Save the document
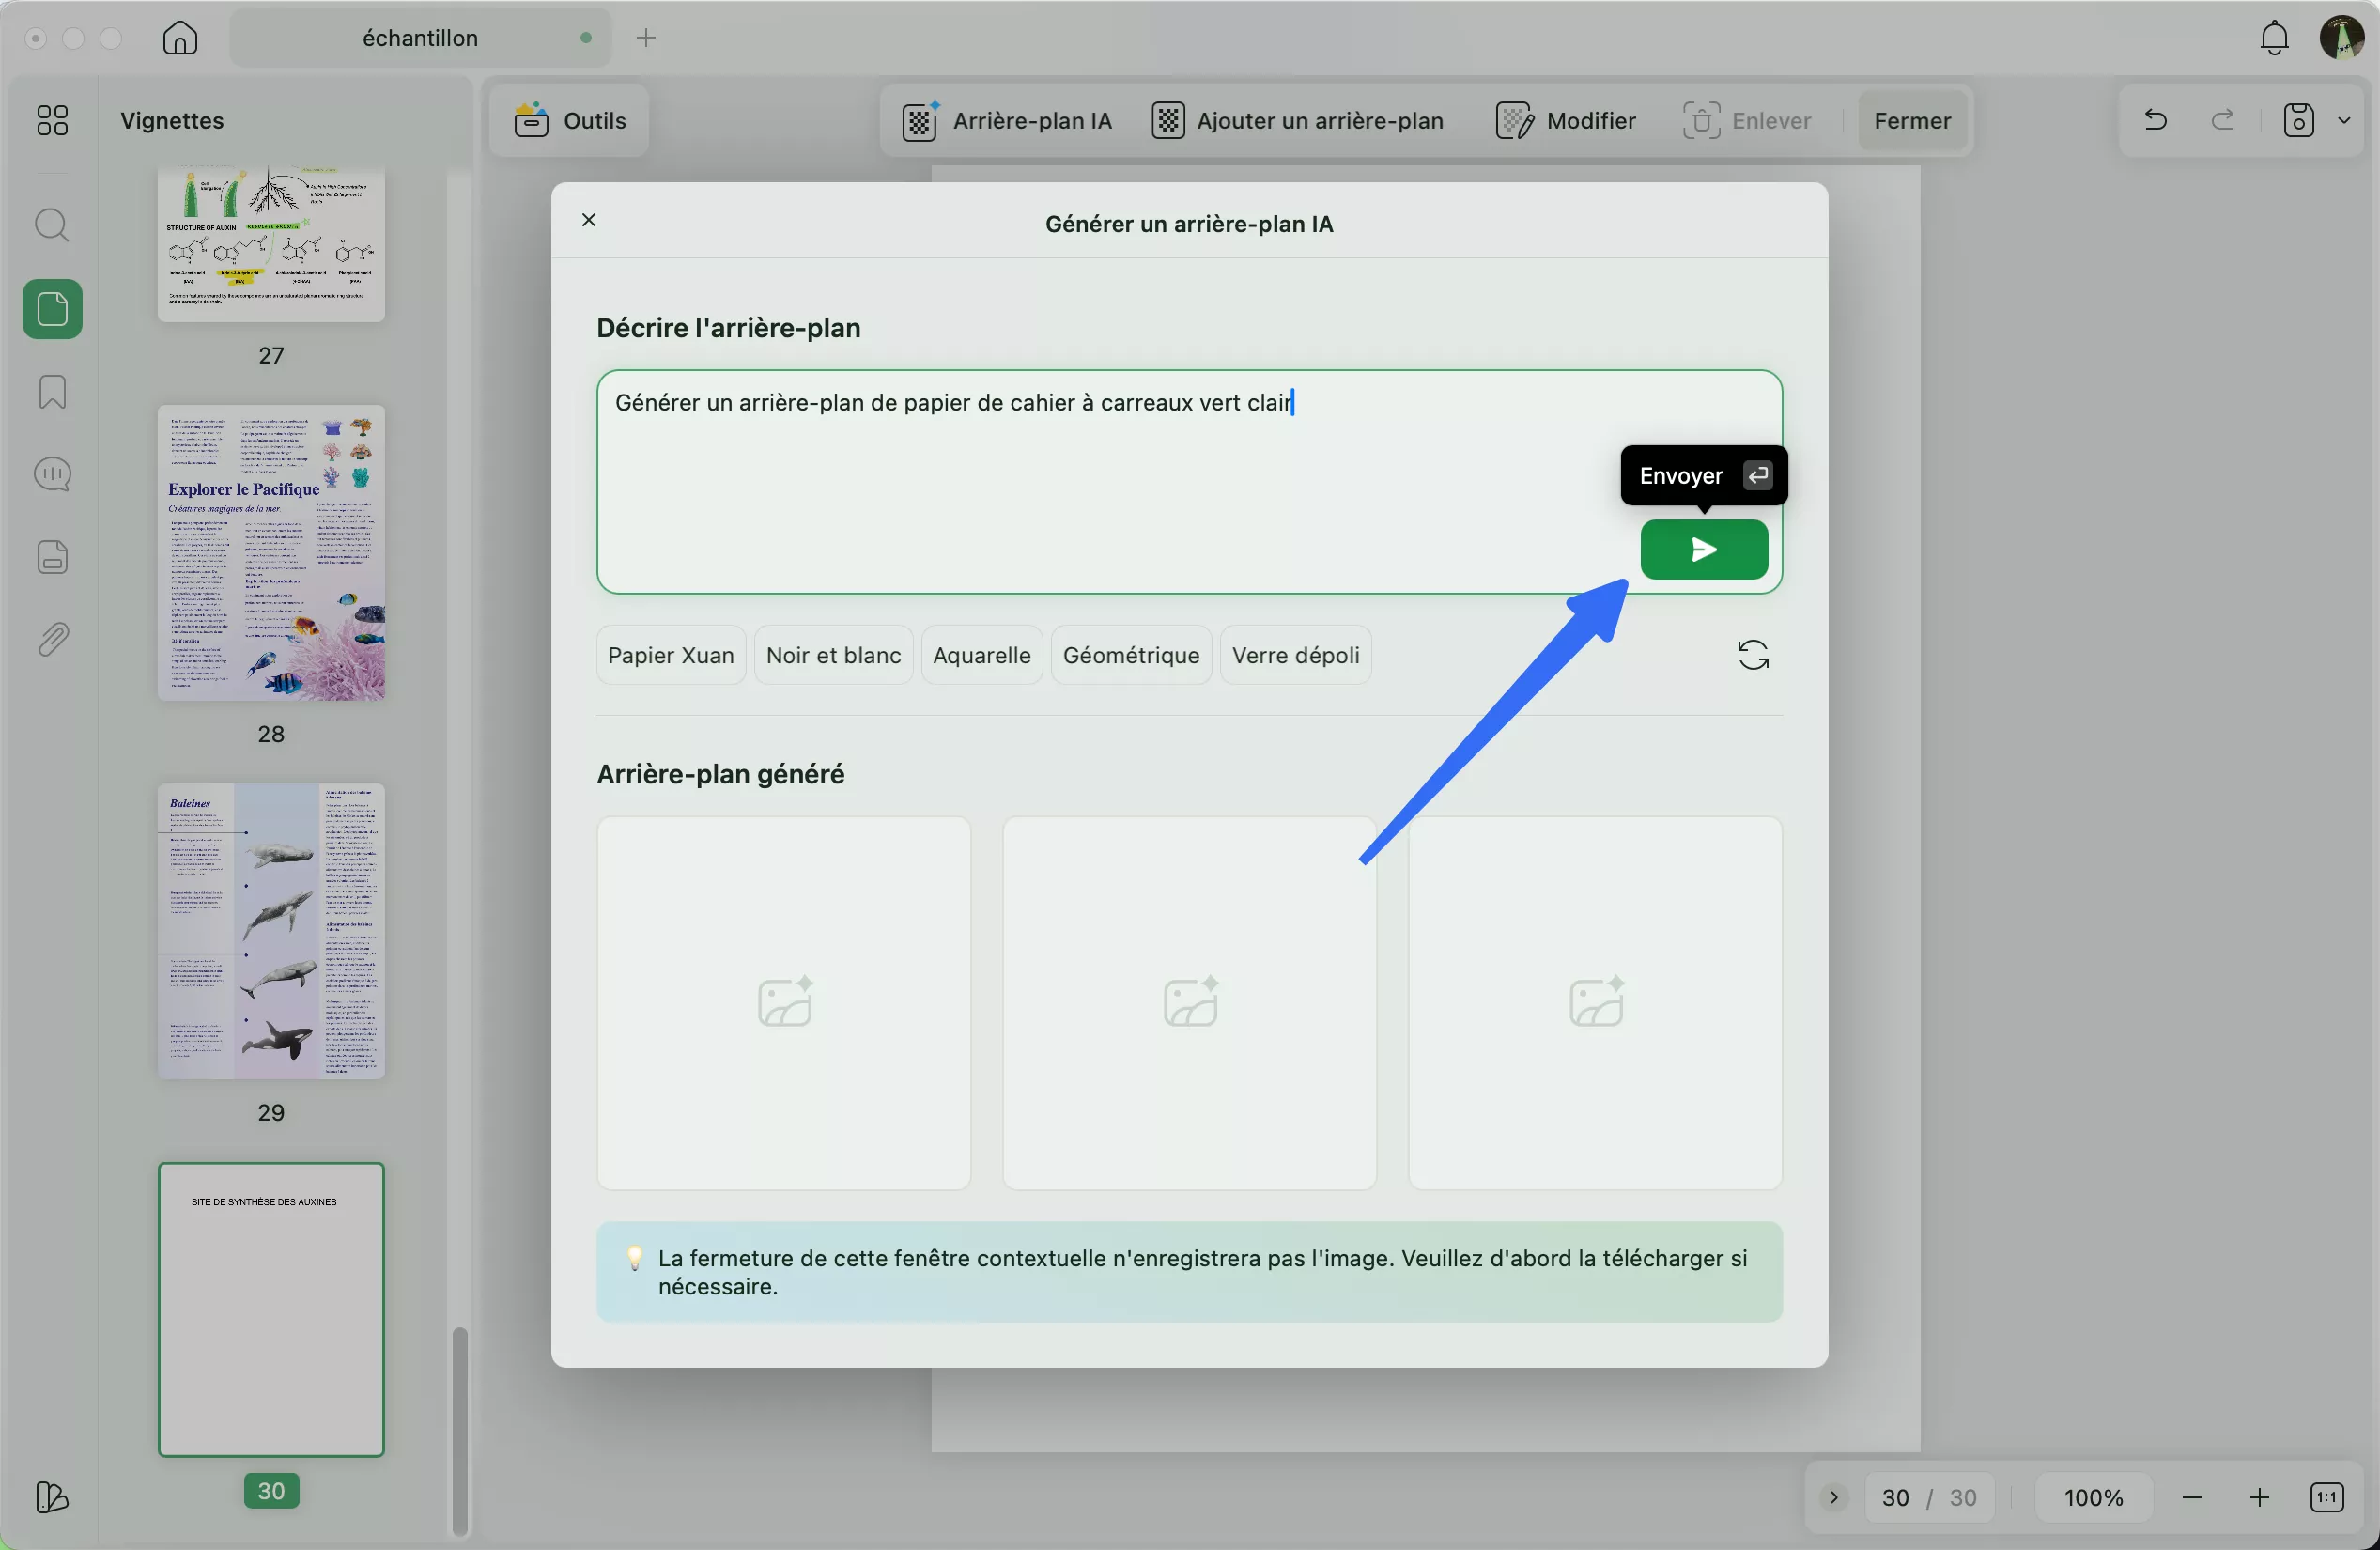Screen dimensions: 2380x1550 2297,120
